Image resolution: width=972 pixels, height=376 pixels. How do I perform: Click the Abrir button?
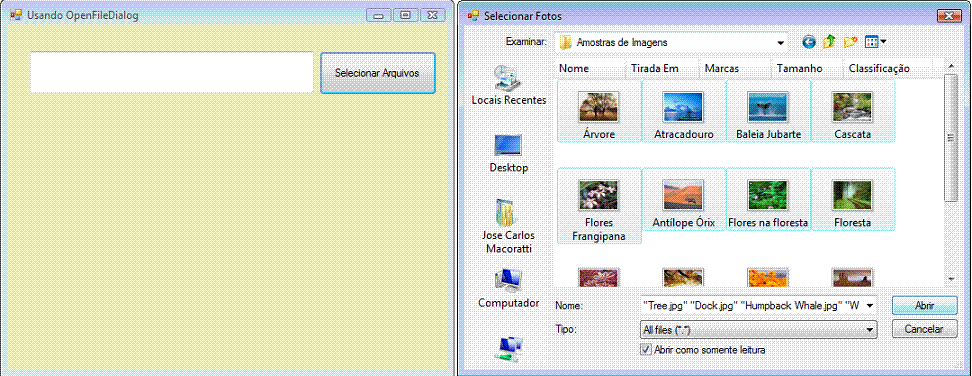924,305
